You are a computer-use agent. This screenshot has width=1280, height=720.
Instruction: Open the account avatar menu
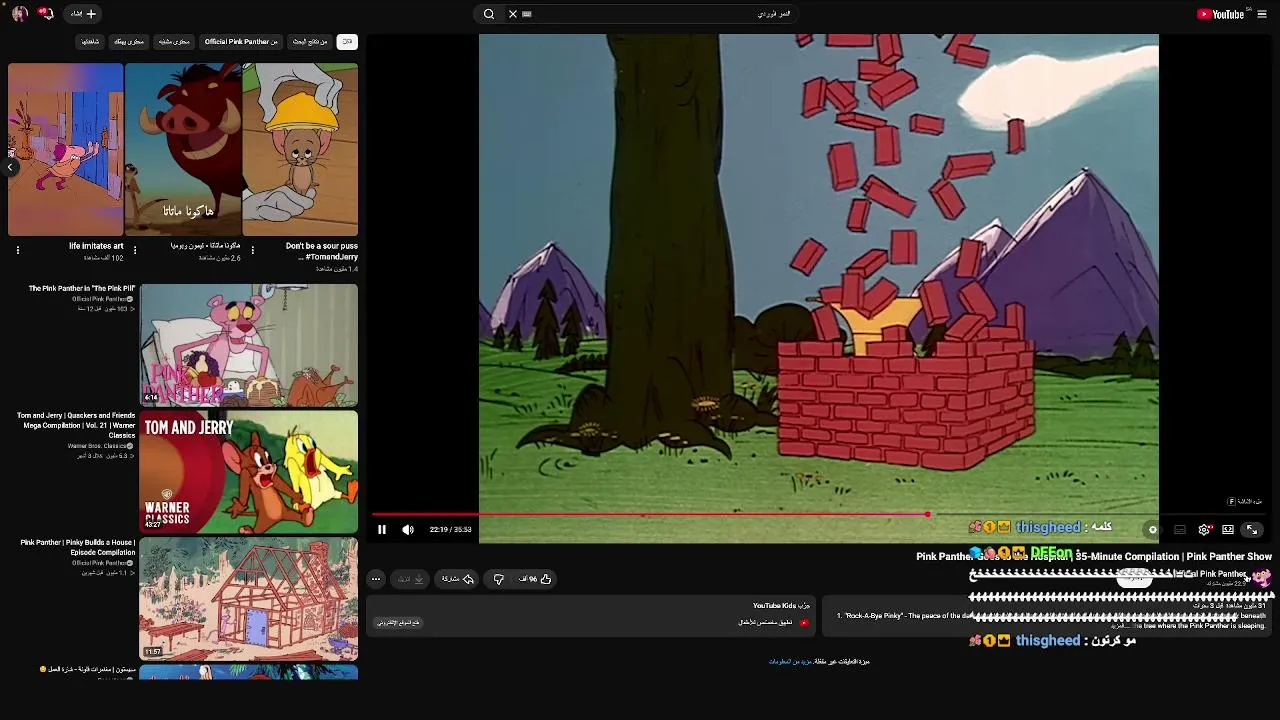pyautogui.click(x=19, y=14)
